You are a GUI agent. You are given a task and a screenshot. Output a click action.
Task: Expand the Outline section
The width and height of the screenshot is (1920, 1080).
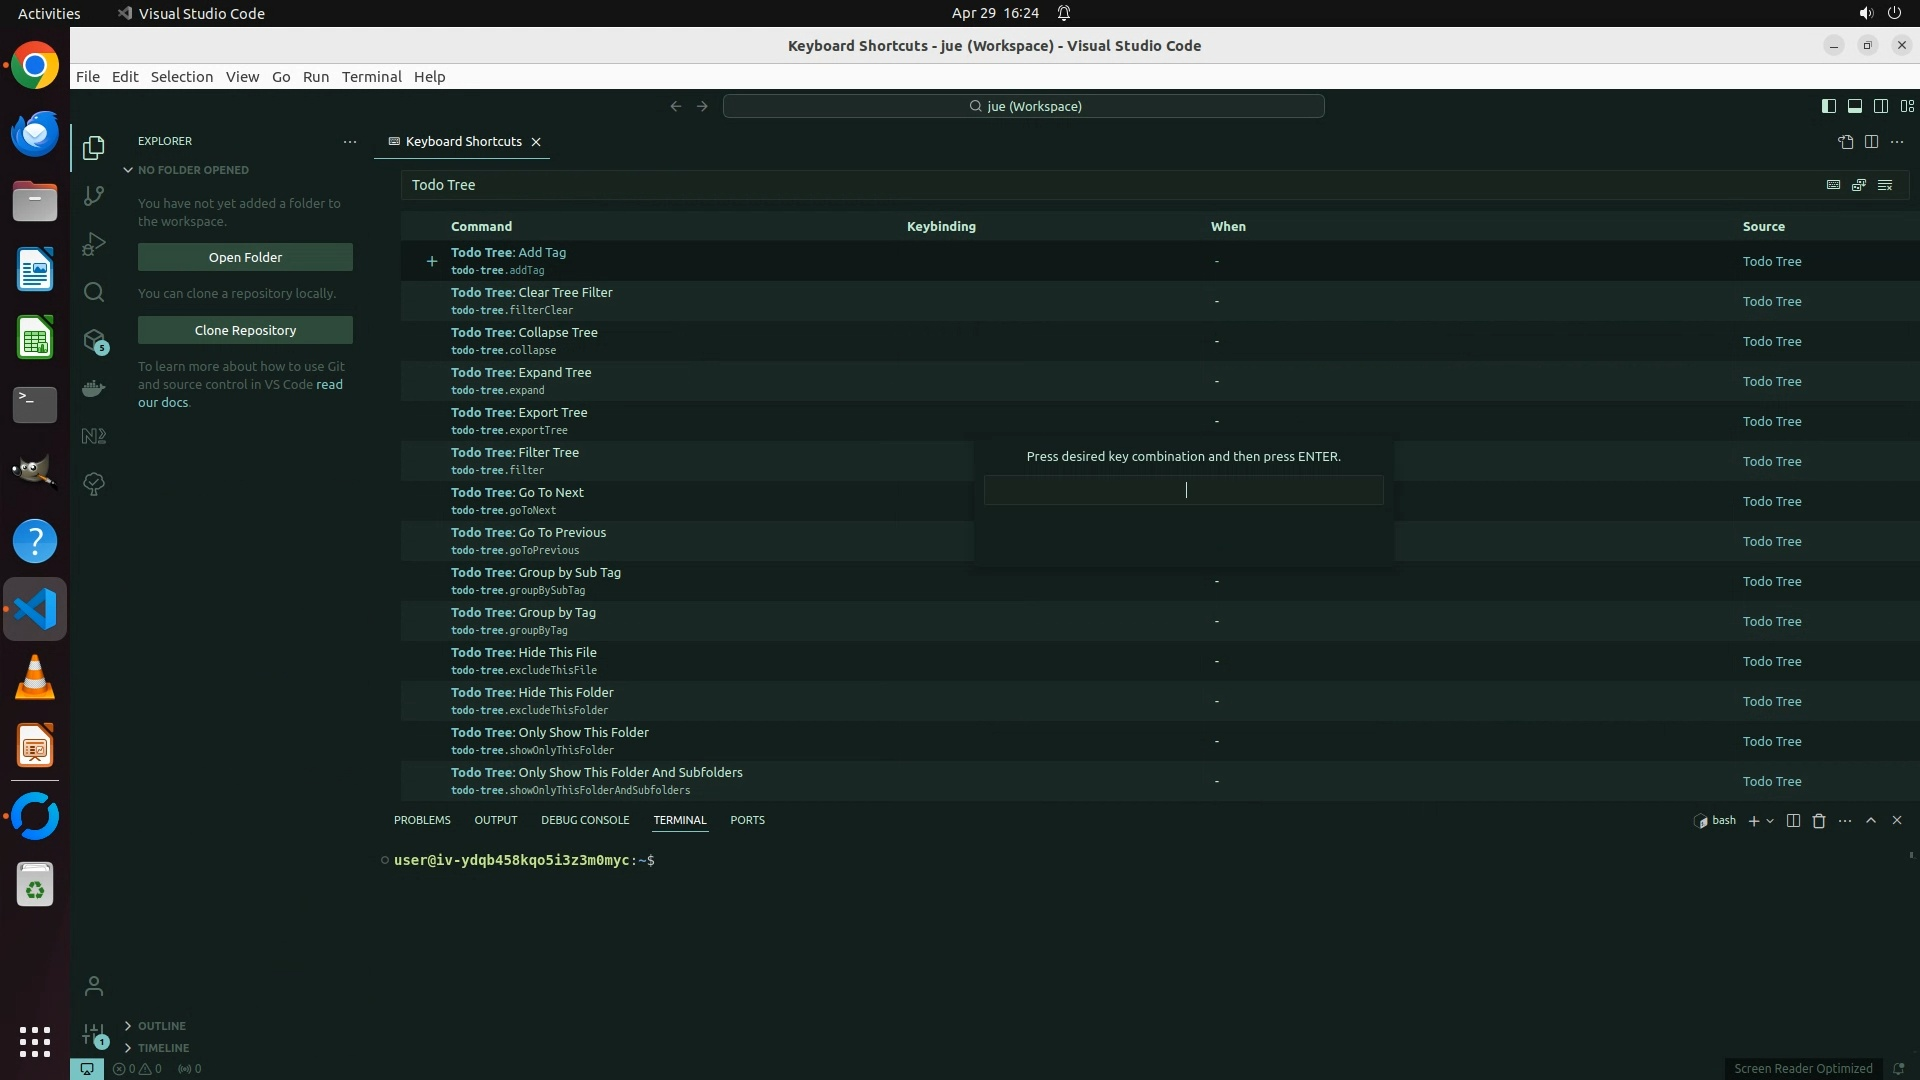pyautogui.click(x=161, y=1026)
